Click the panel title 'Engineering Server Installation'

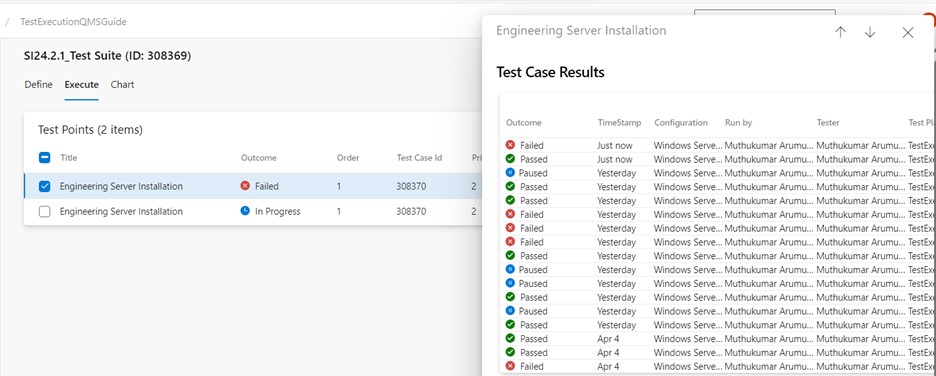coord(581,30)
